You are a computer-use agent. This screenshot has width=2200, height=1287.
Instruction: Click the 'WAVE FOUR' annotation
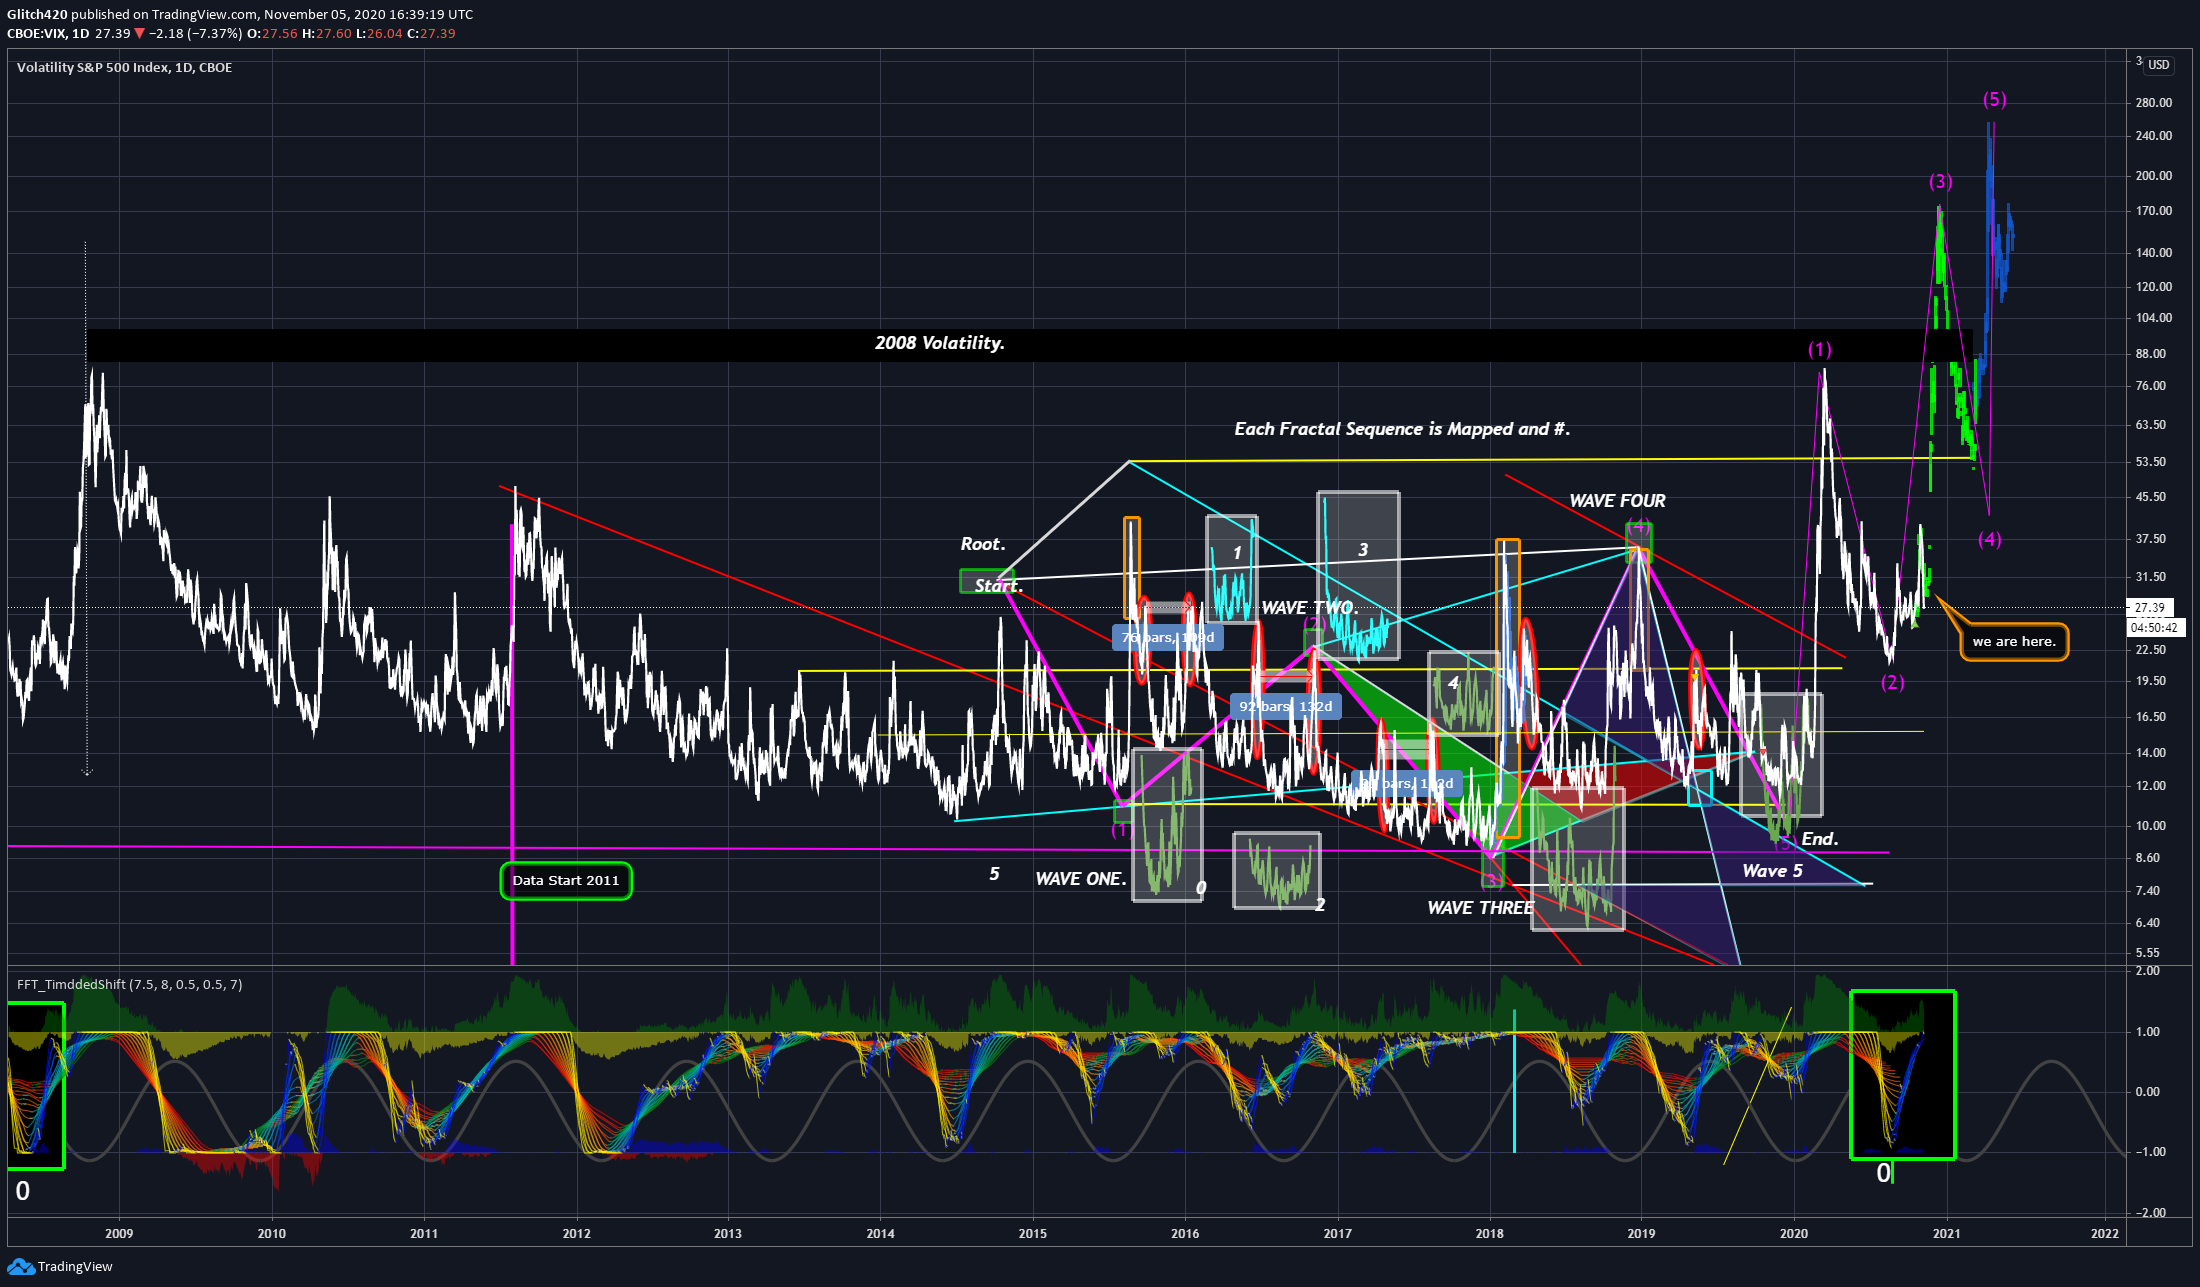pos(1617,501)
